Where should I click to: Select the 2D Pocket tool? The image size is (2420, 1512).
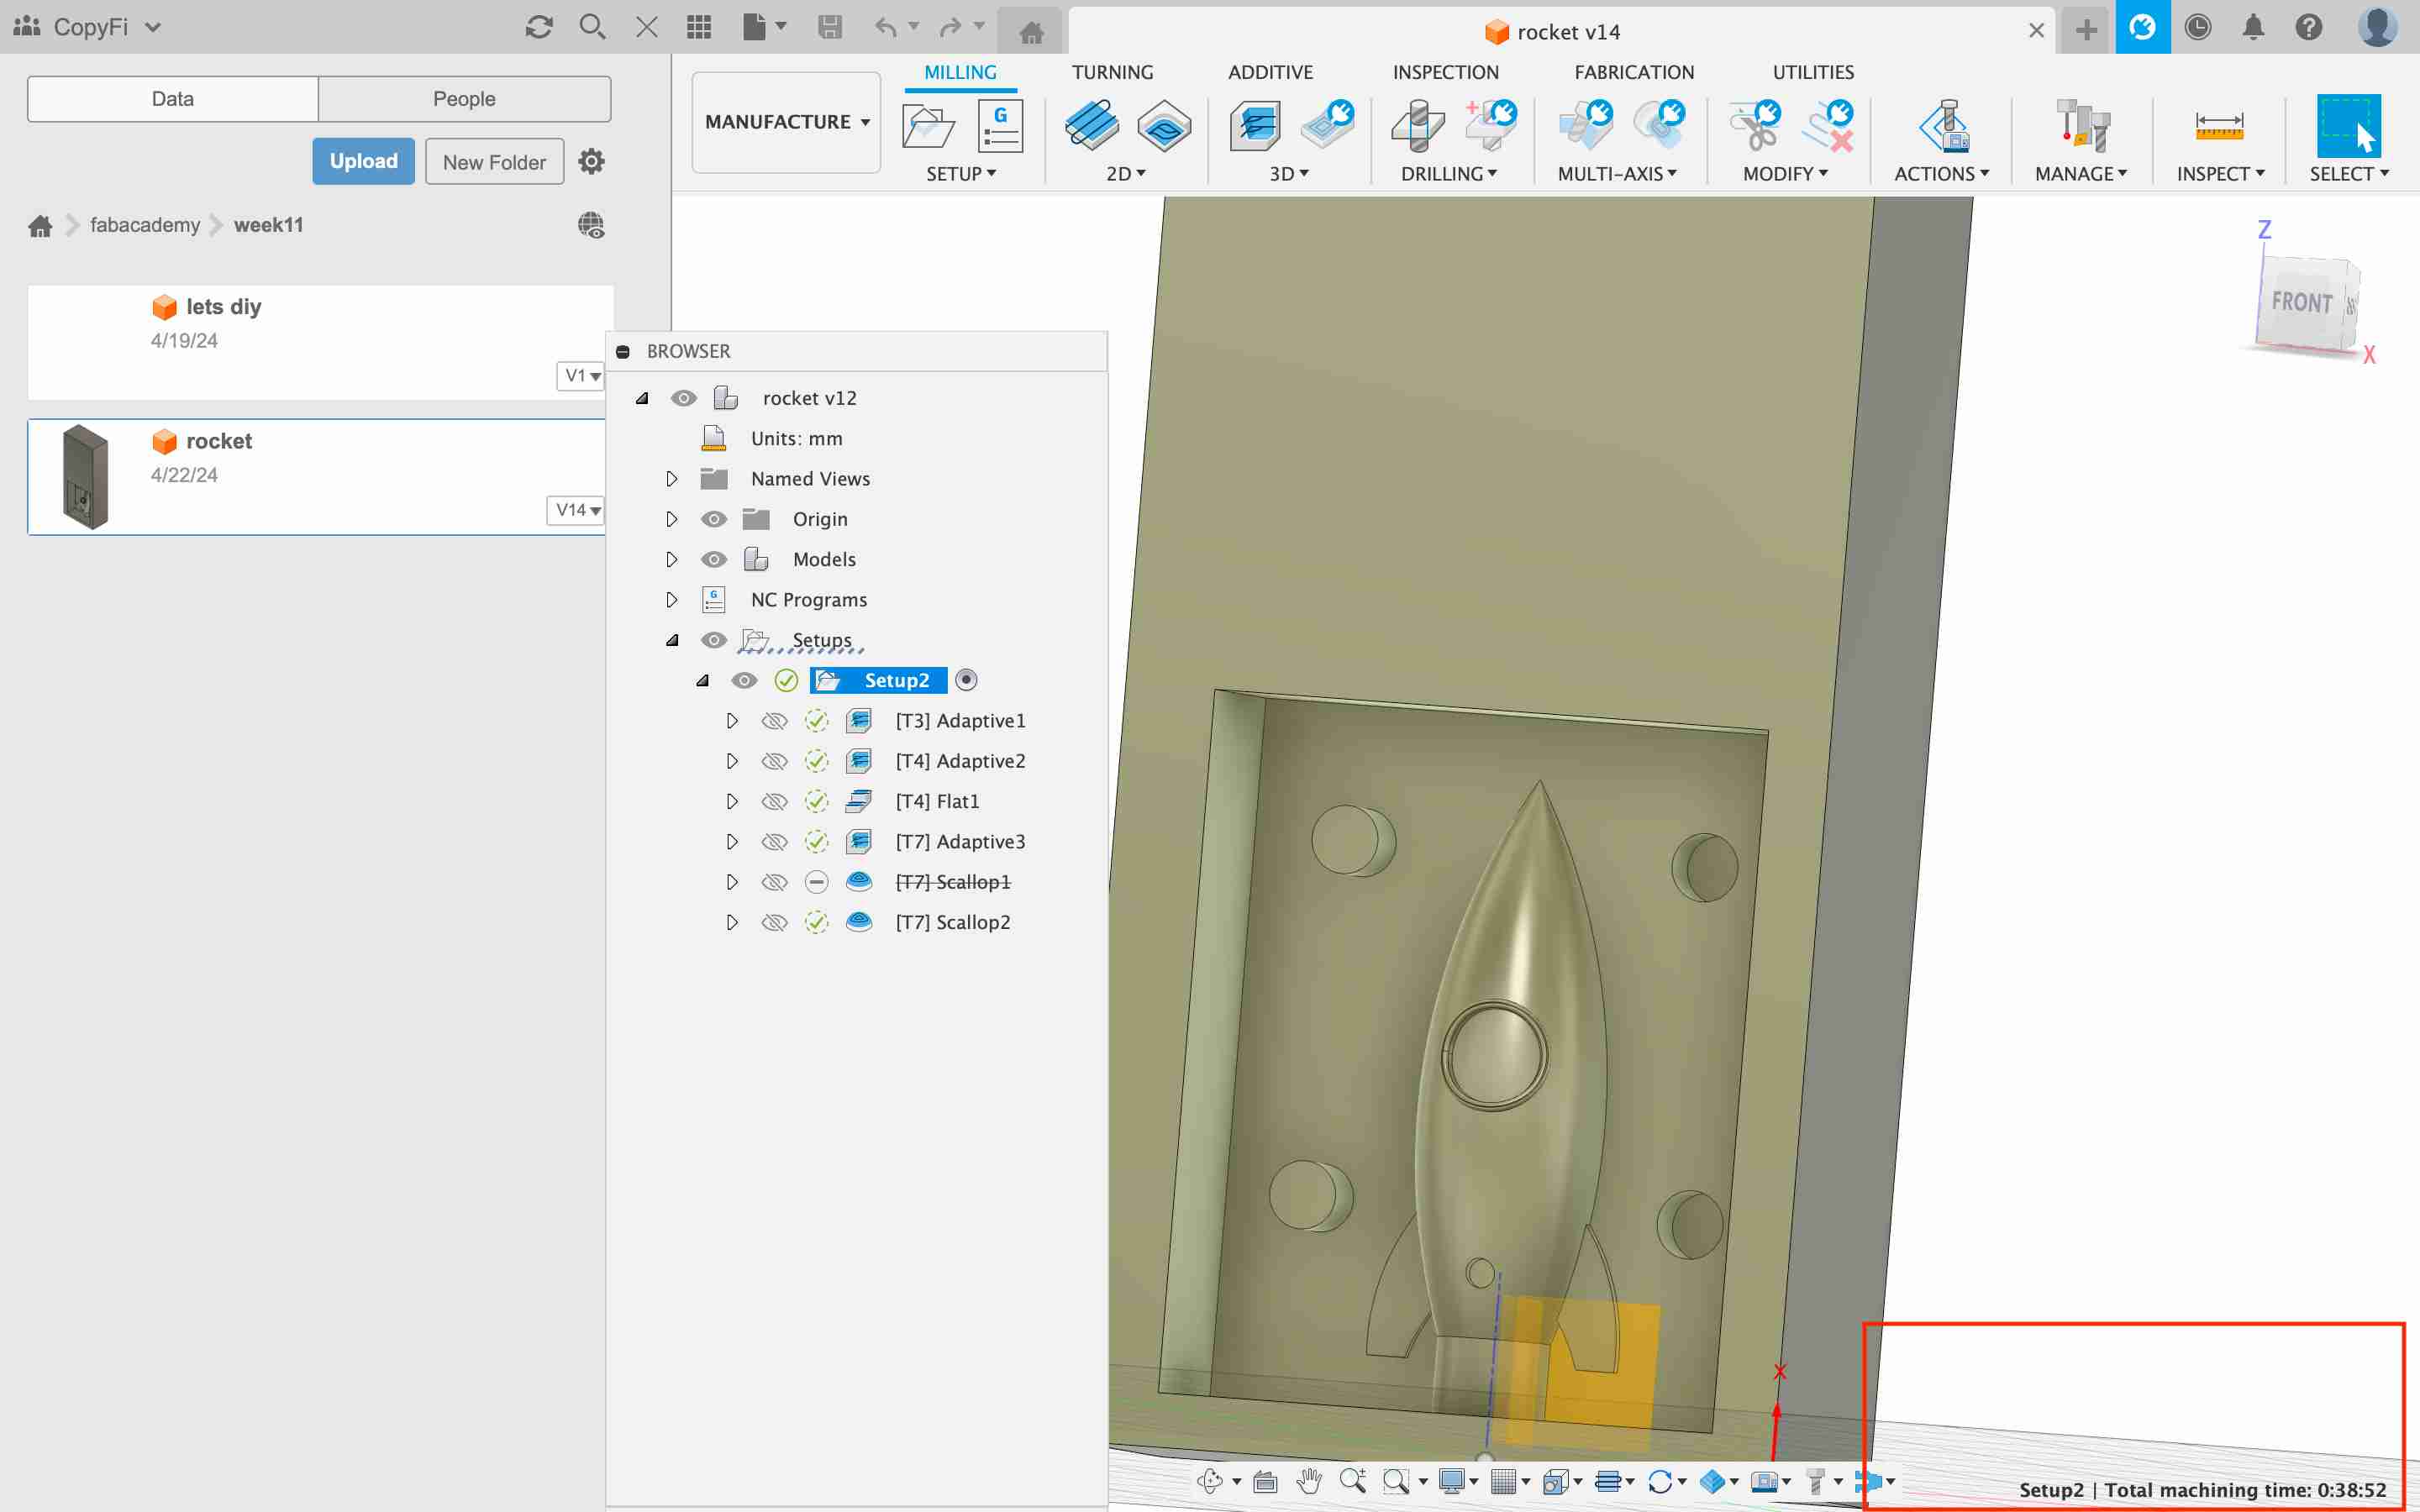1165,127
